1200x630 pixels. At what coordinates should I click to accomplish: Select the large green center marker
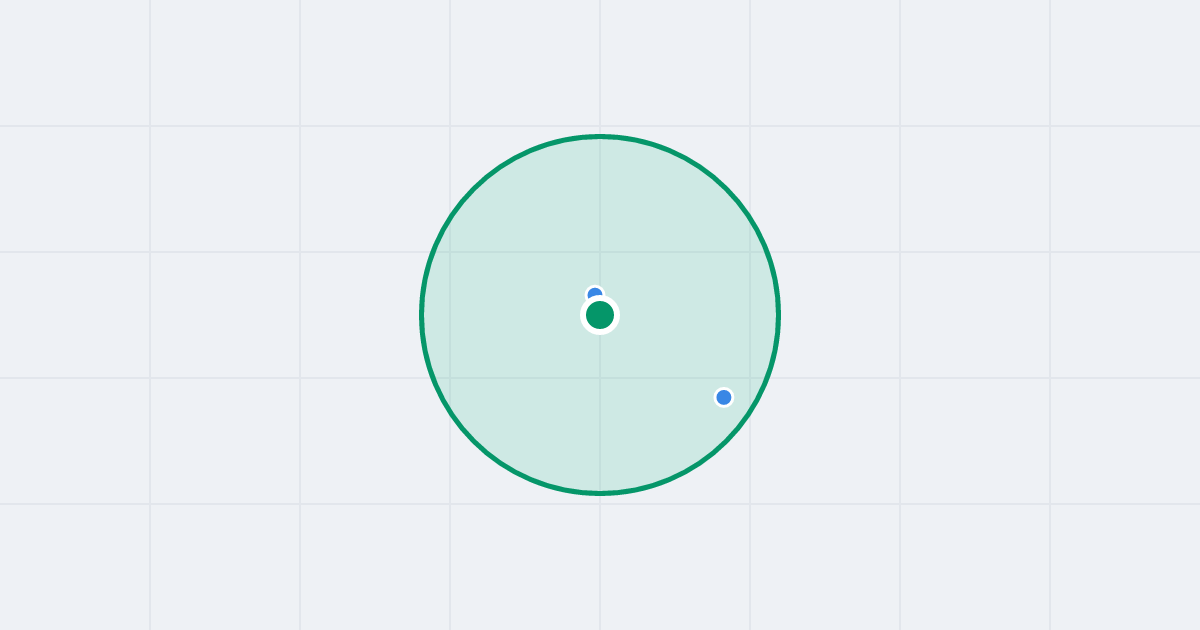pyautogui.click(x=600, y=315)
